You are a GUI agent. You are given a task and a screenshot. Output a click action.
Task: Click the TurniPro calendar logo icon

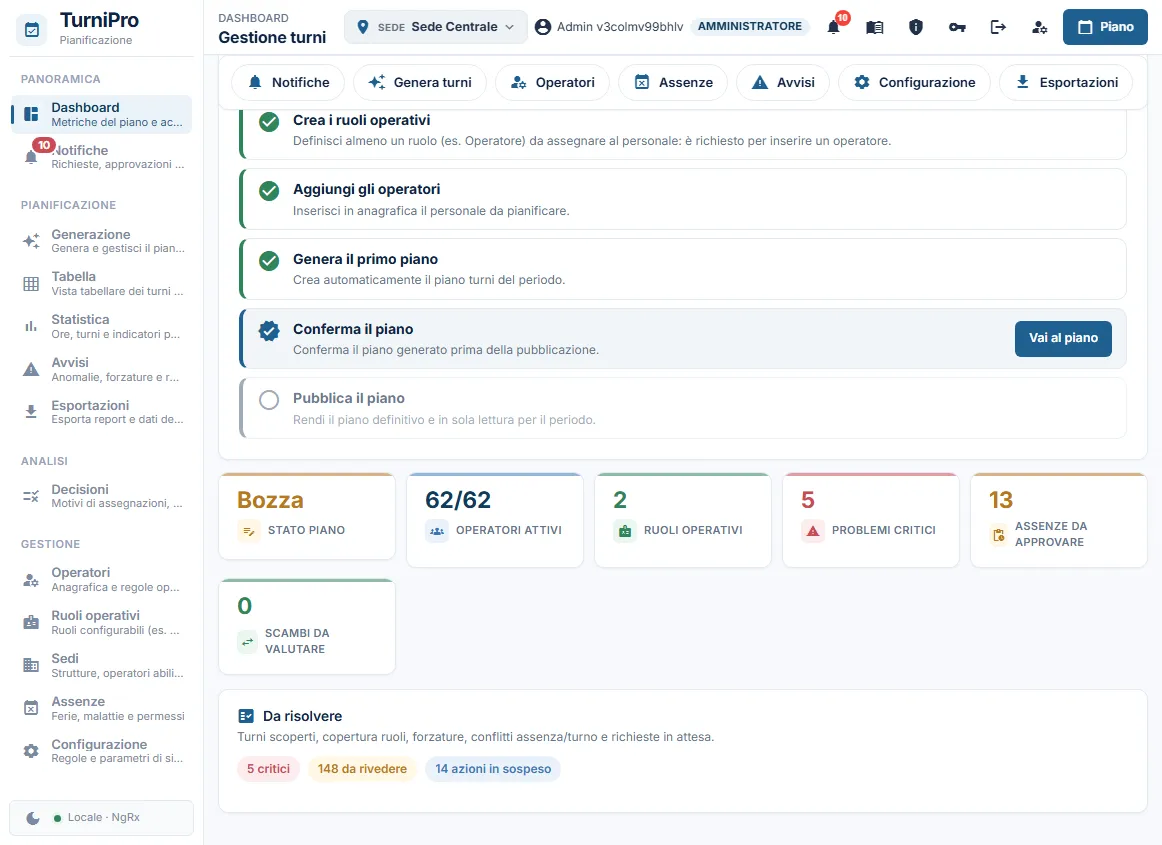[32, 30]
